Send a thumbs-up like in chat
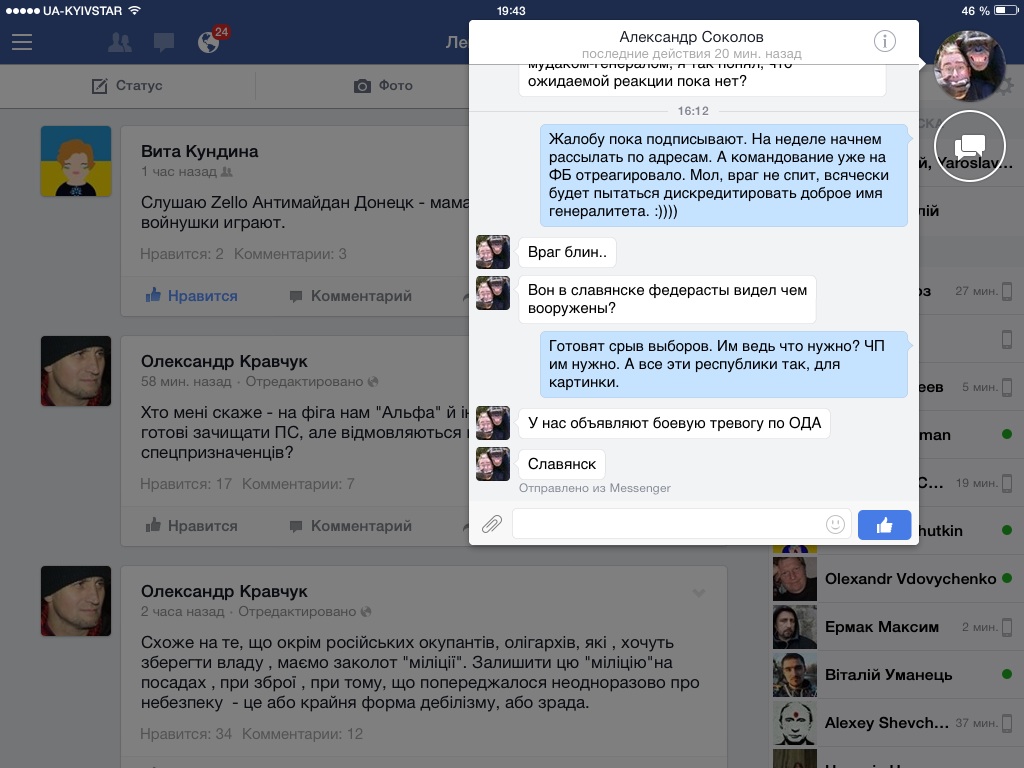Viewport: 1024px width, 768px height. 884,524
